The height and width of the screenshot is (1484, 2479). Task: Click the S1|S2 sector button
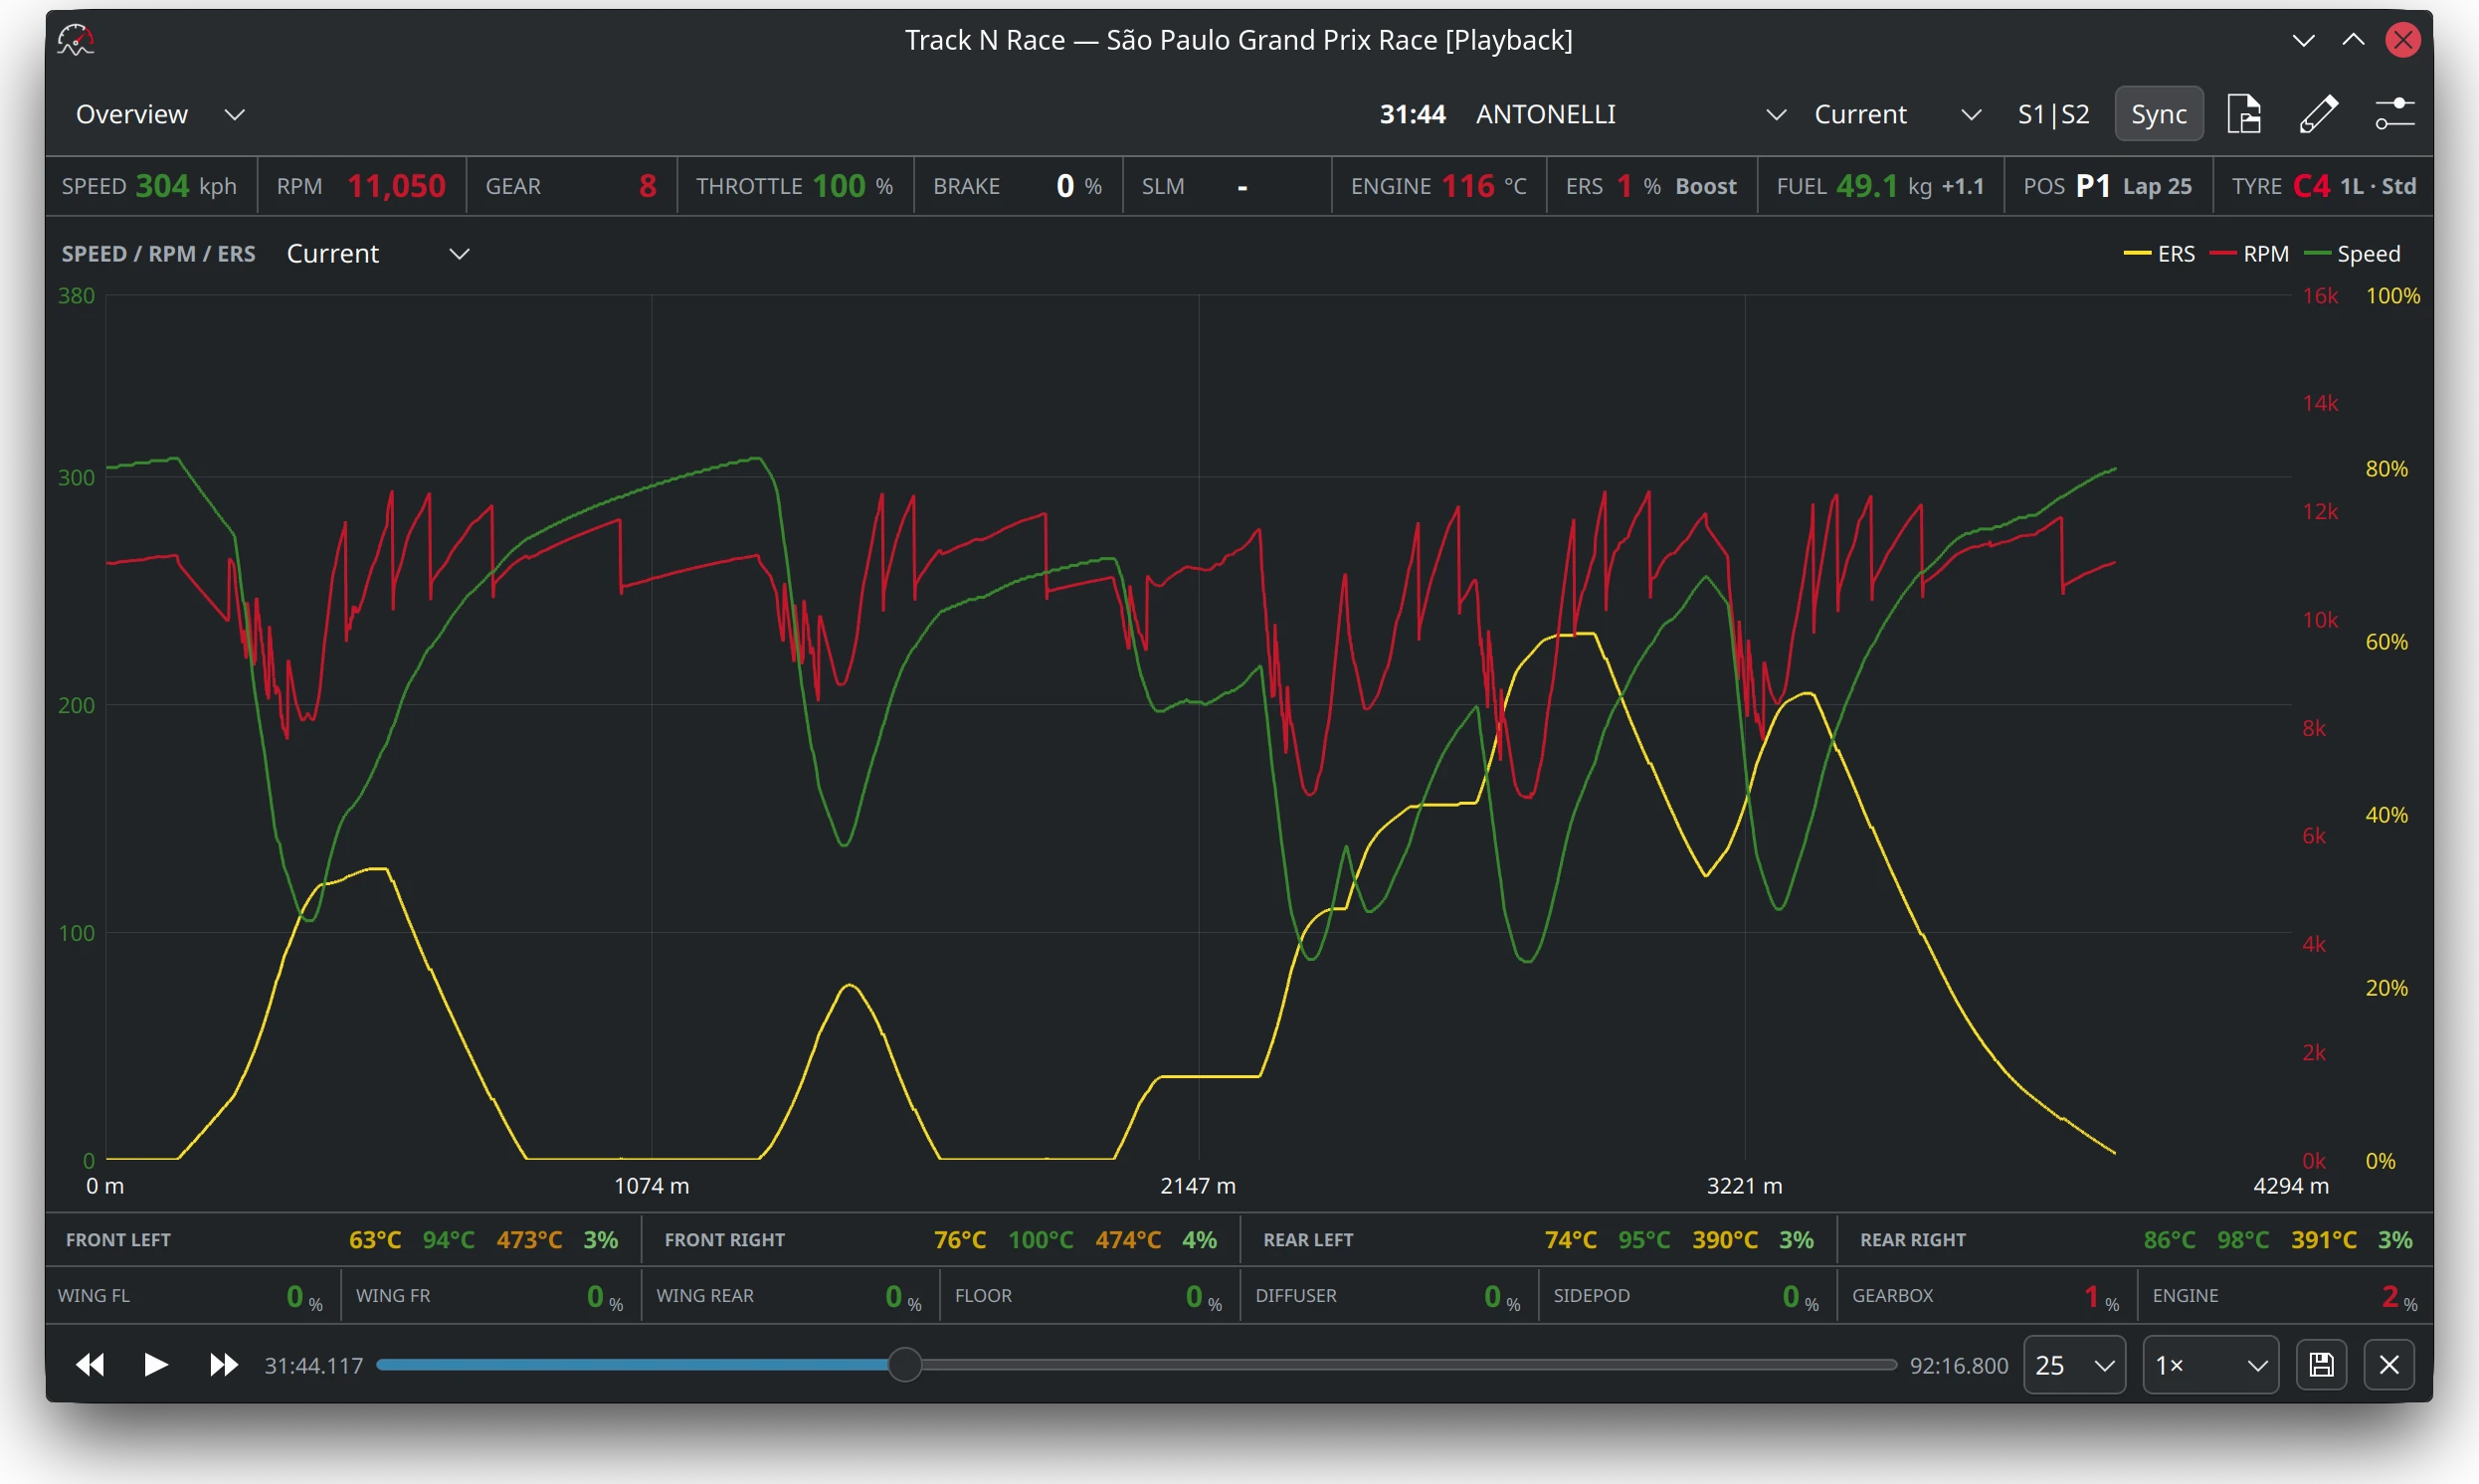coord(2053,114)
